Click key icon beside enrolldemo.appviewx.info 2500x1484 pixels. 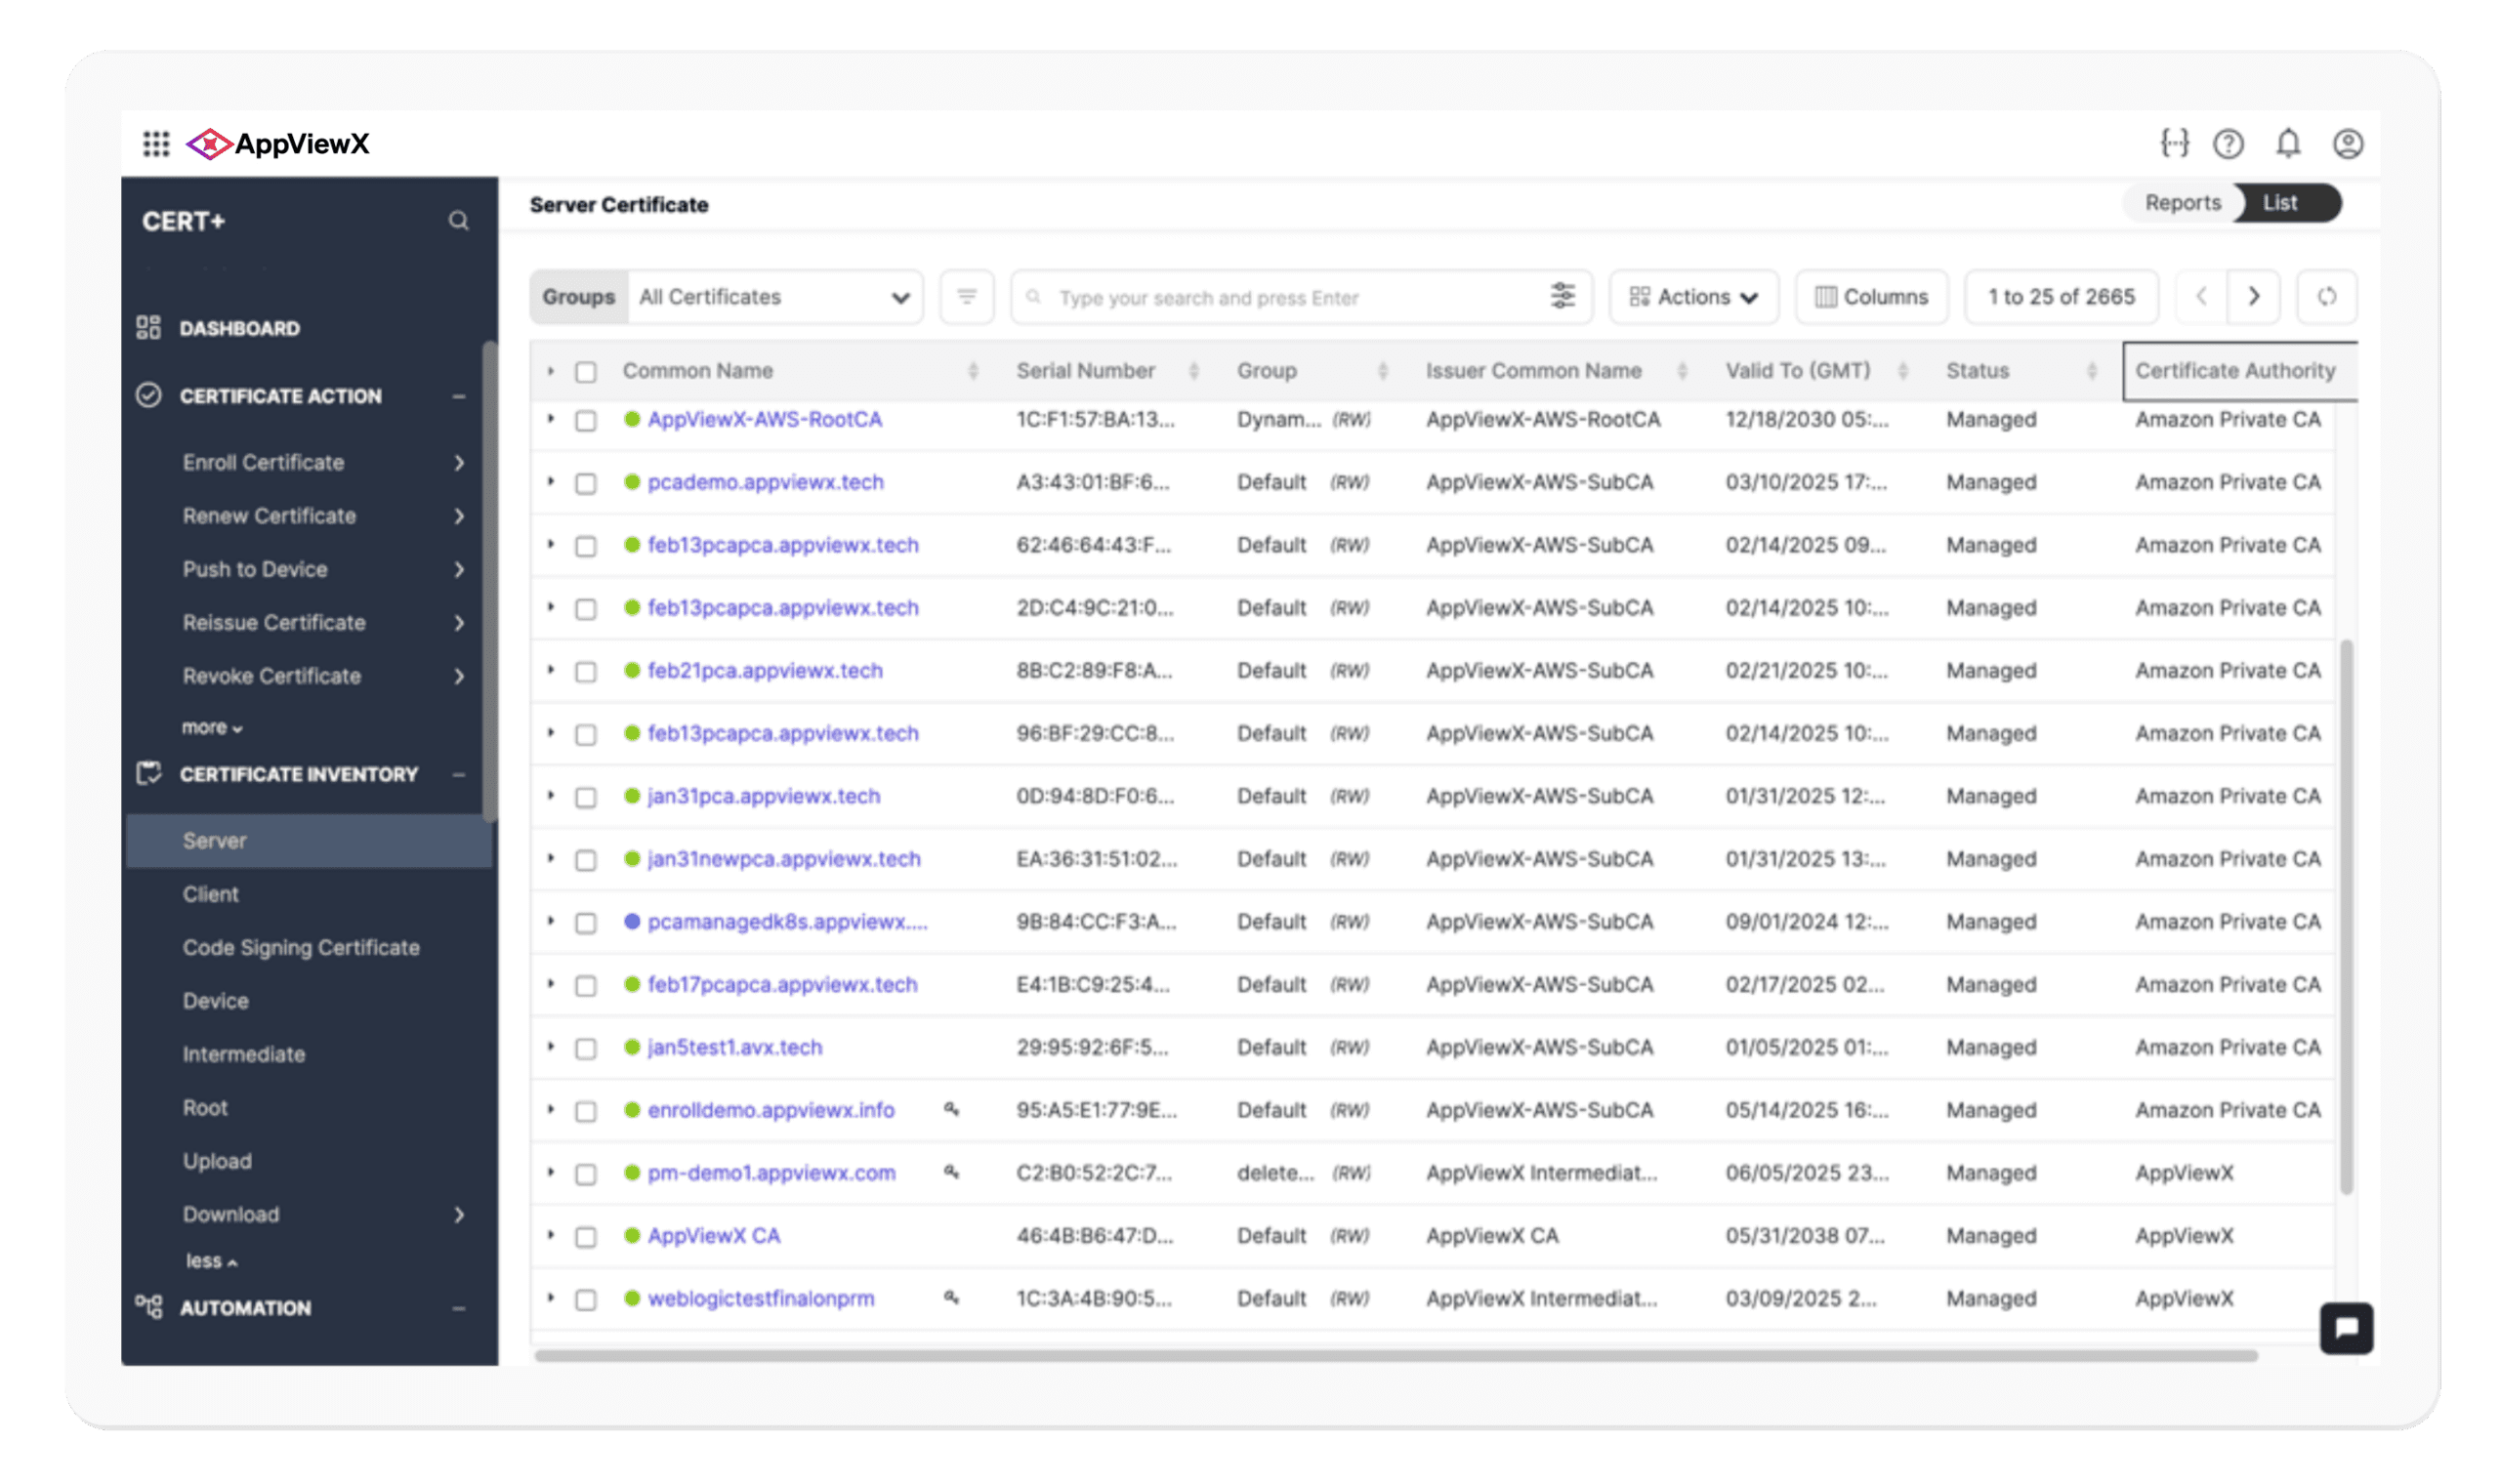pos(951,1109)
